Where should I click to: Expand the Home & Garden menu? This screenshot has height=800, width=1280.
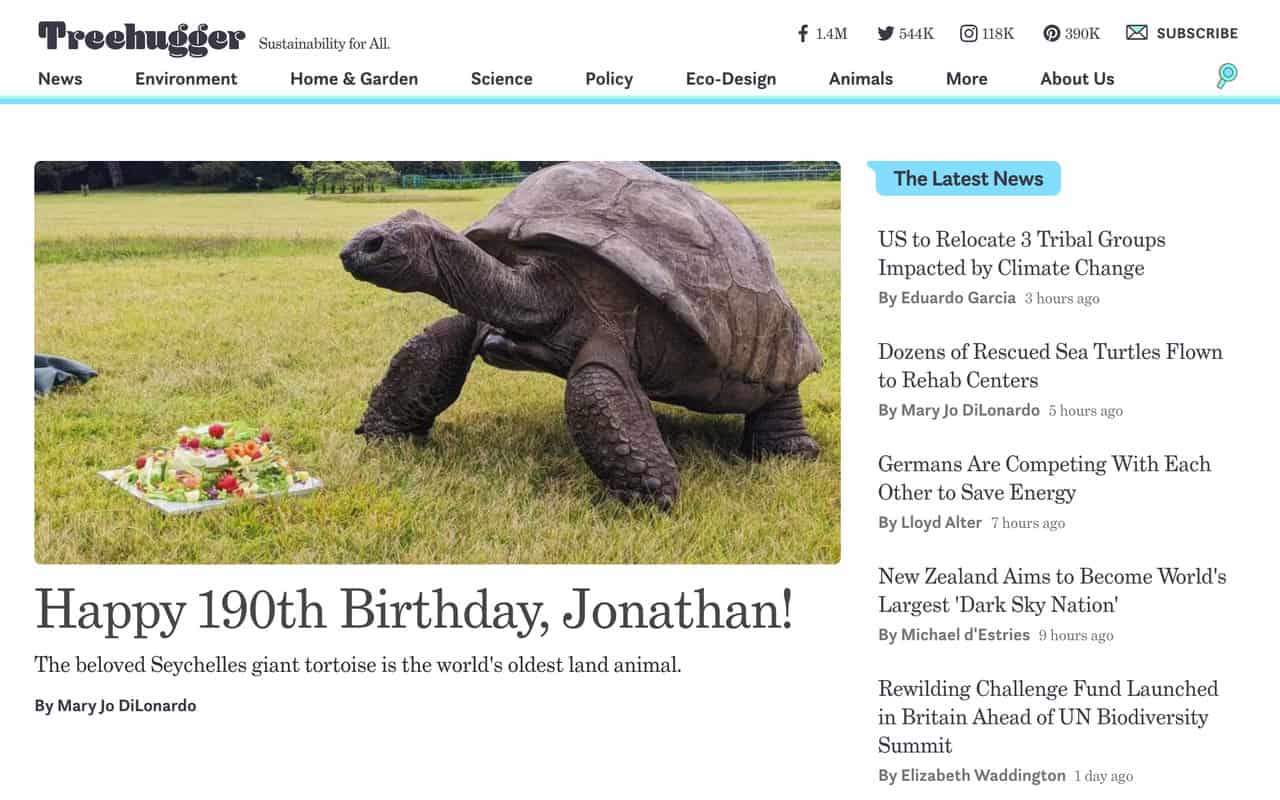(354, 79)
